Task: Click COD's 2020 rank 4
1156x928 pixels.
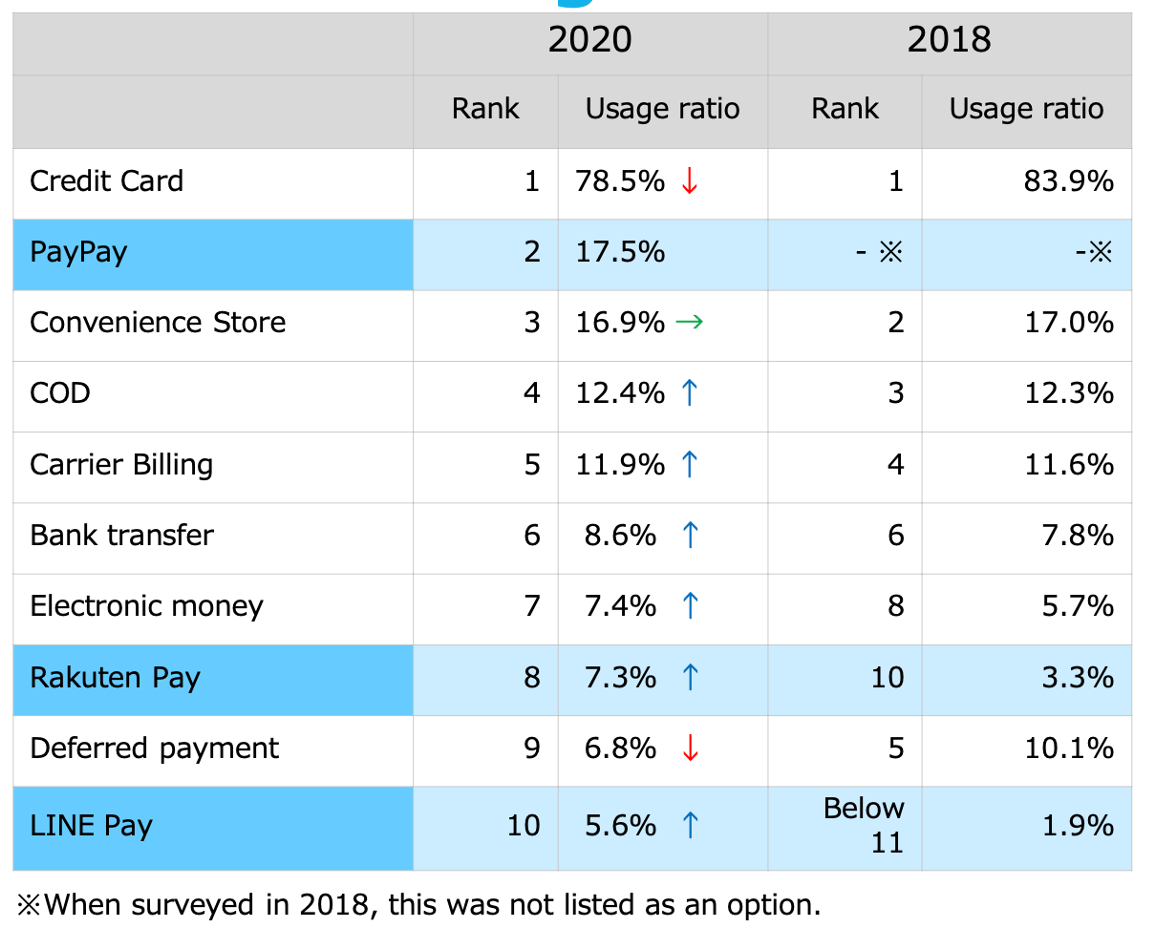Action: pos(532,393)
